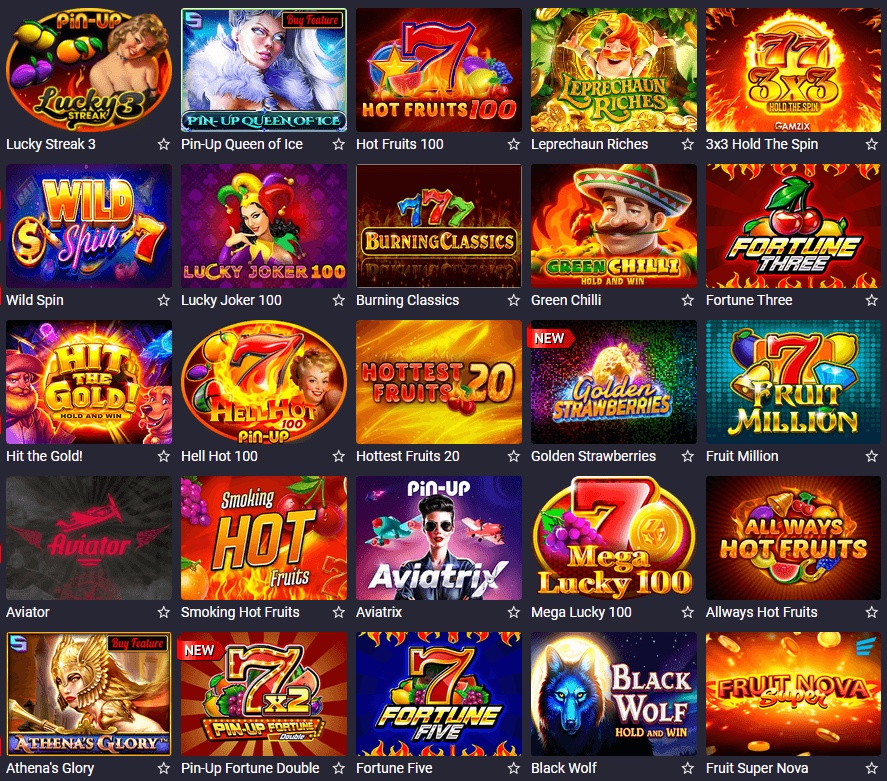The width and height of the screenshot is (887, 781).
Task: Add Green Chilli to favorites star
Action: (687, 300)
